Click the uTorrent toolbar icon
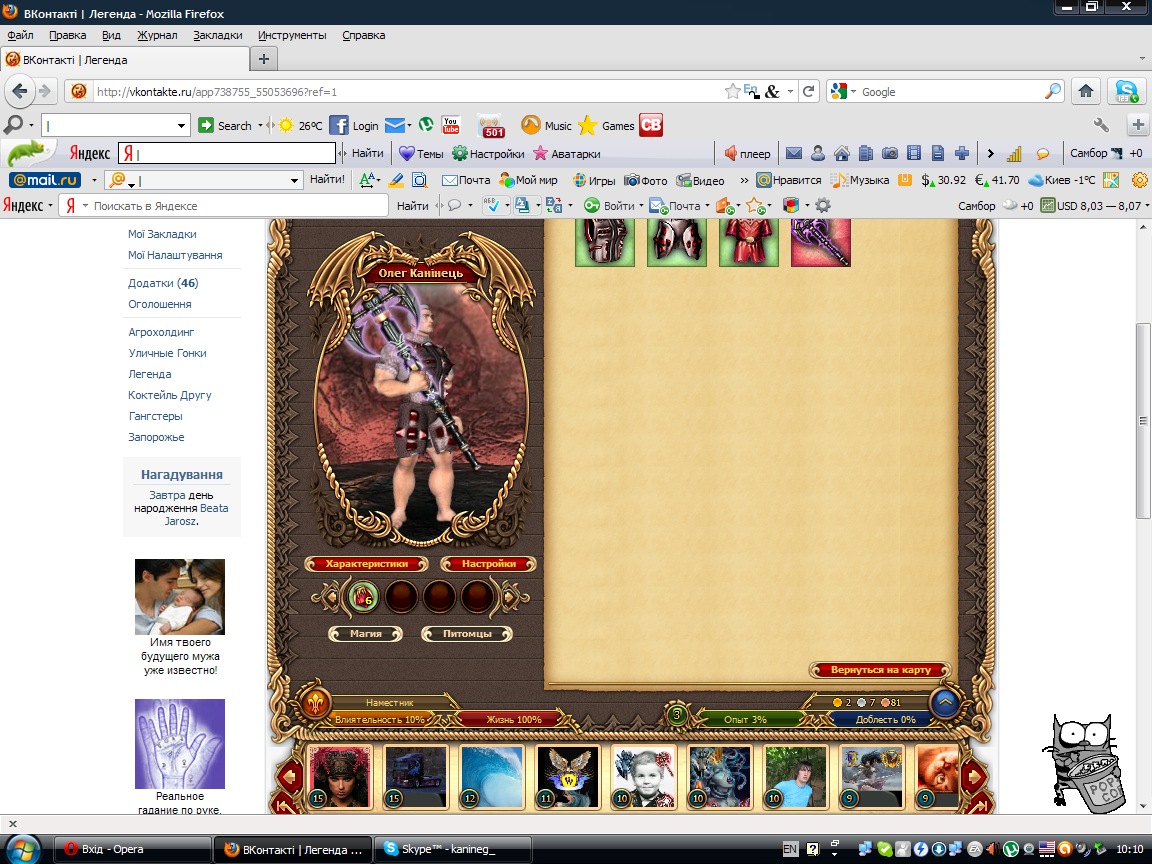This screenshot has height=864, width=1152. [426, 125]
